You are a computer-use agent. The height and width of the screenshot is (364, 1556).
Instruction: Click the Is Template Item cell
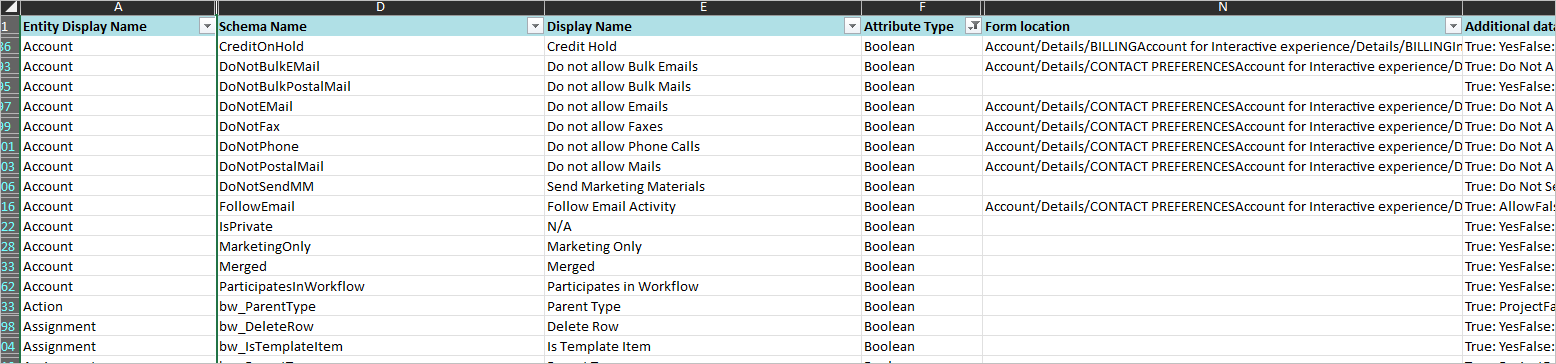[703, 347]
